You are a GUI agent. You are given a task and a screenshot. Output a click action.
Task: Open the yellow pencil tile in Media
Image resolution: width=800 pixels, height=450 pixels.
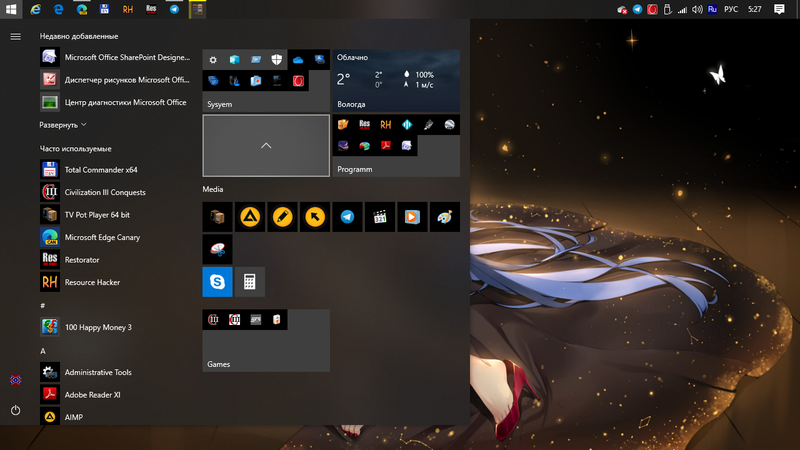tap(282, 217)
